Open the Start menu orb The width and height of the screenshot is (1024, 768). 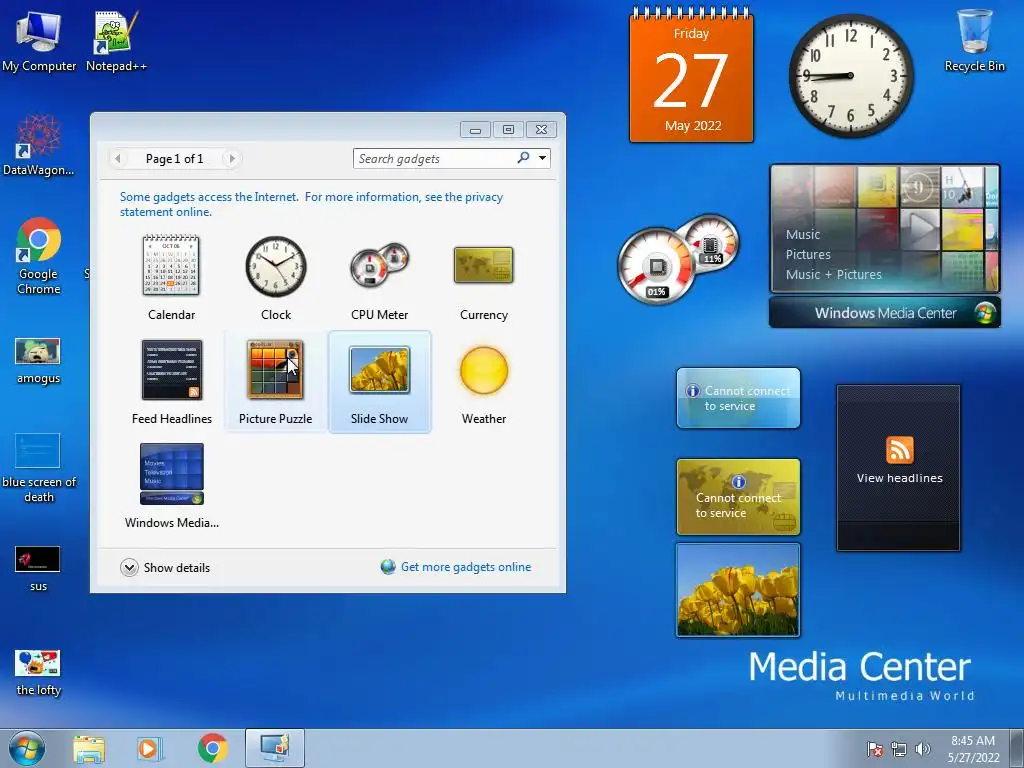[x=27, y=749]
